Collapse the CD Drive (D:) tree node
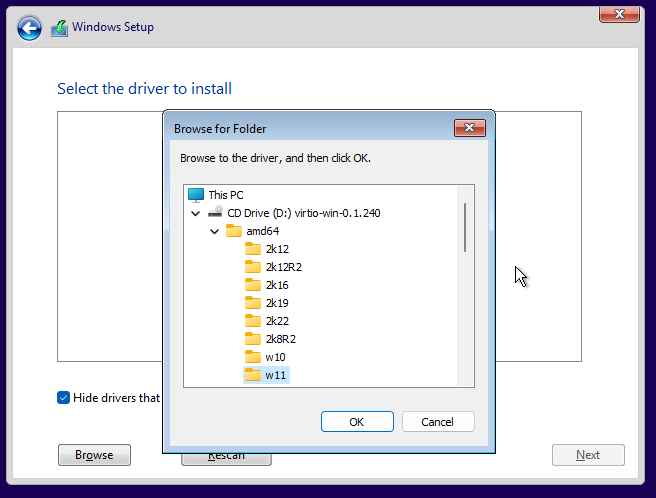656x498 pixels. pyautogui.click(x=195, y=213)
